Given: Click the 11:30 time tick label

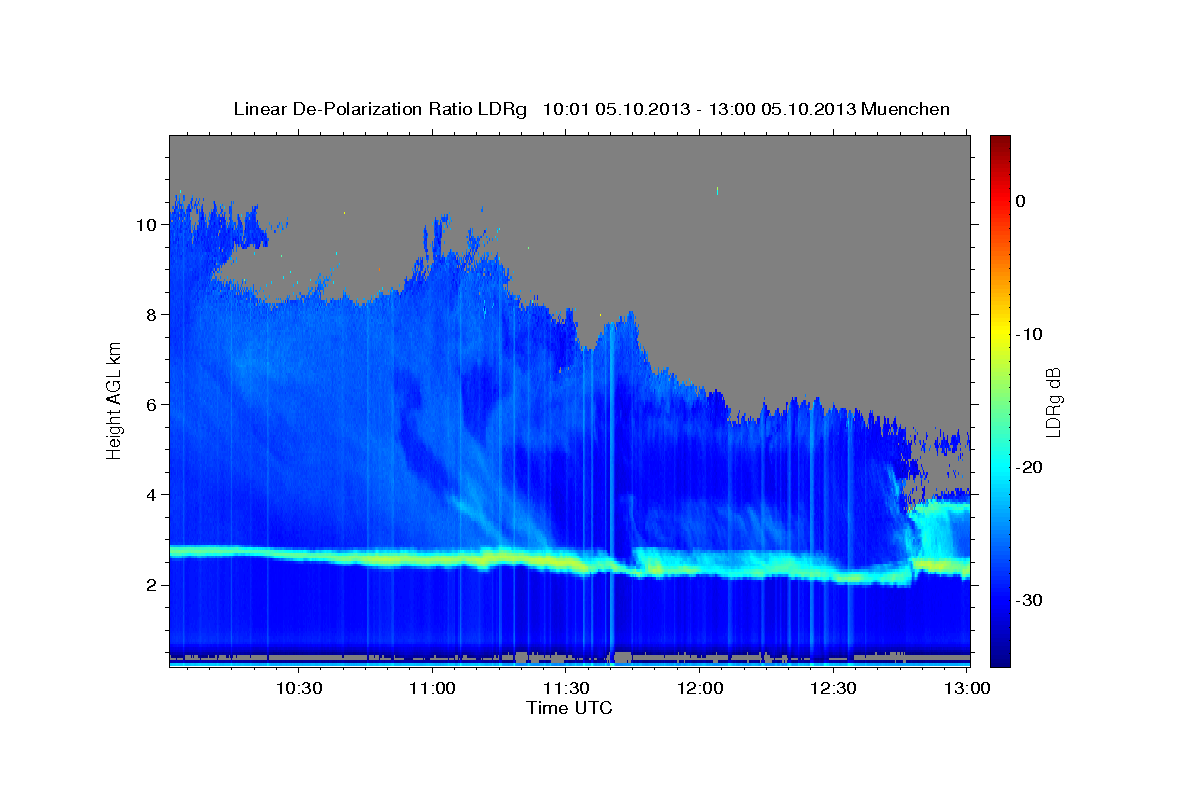Looking at the screenshot, I should [566, 688].
